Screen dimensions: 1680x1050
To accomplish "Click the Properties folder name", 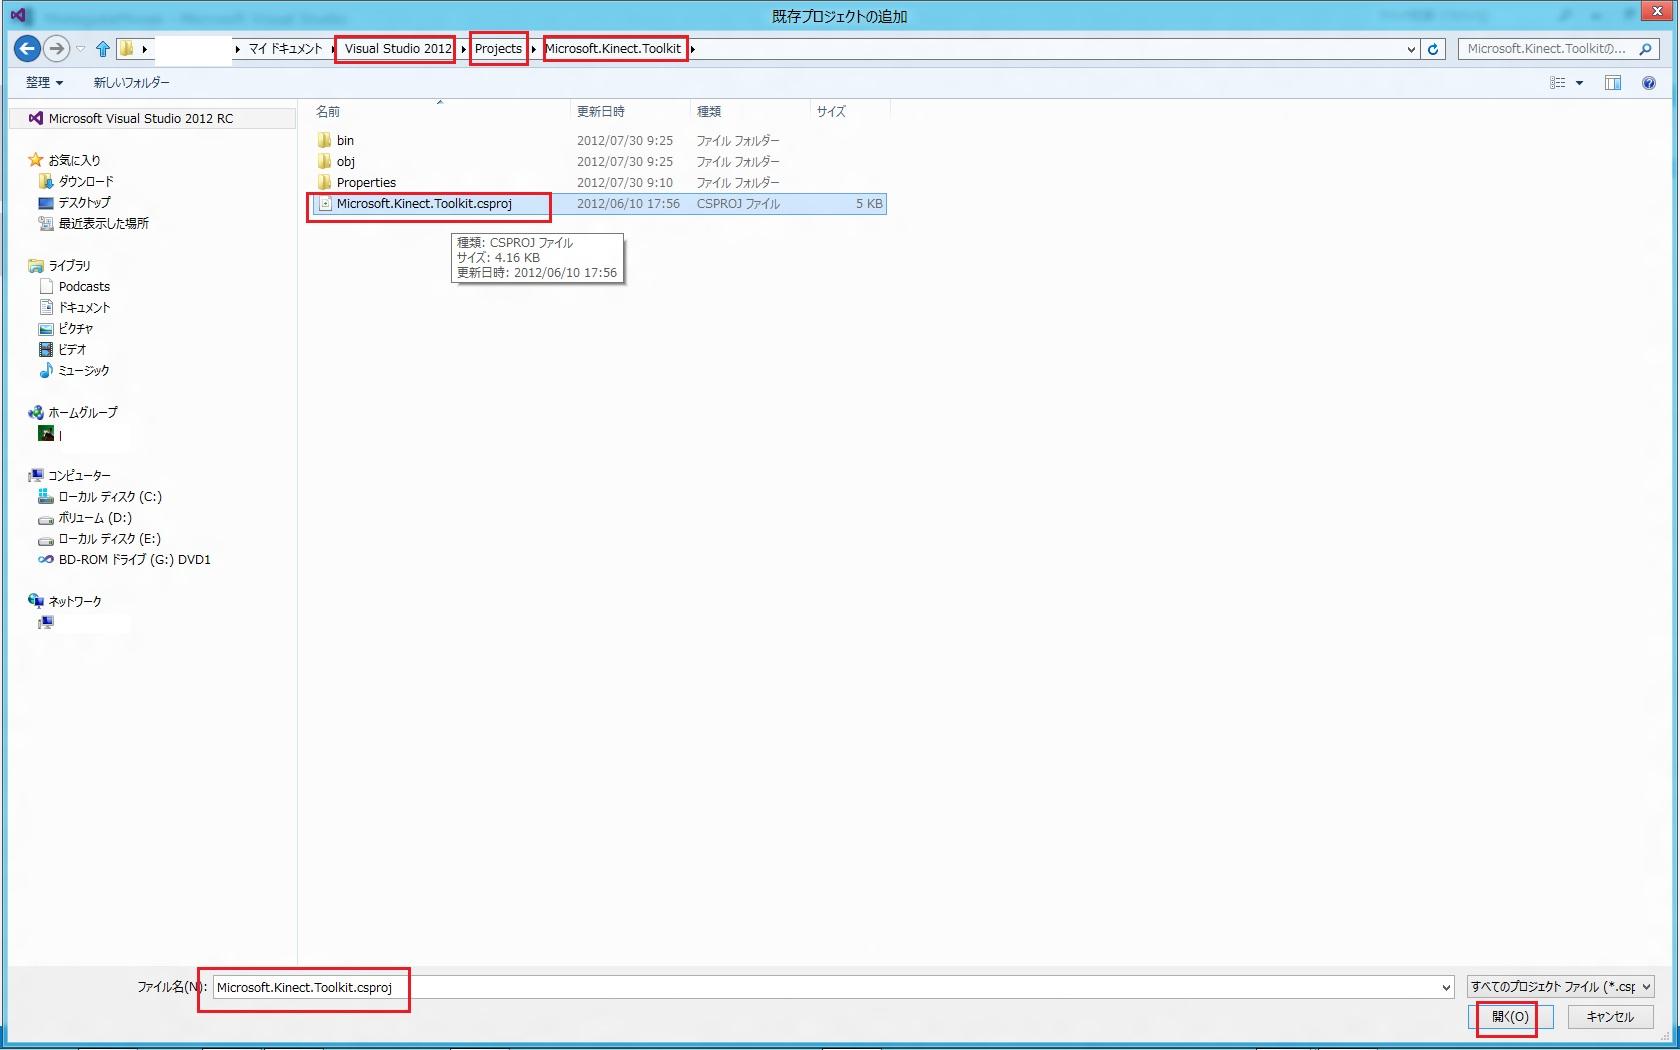I will 366,182.
